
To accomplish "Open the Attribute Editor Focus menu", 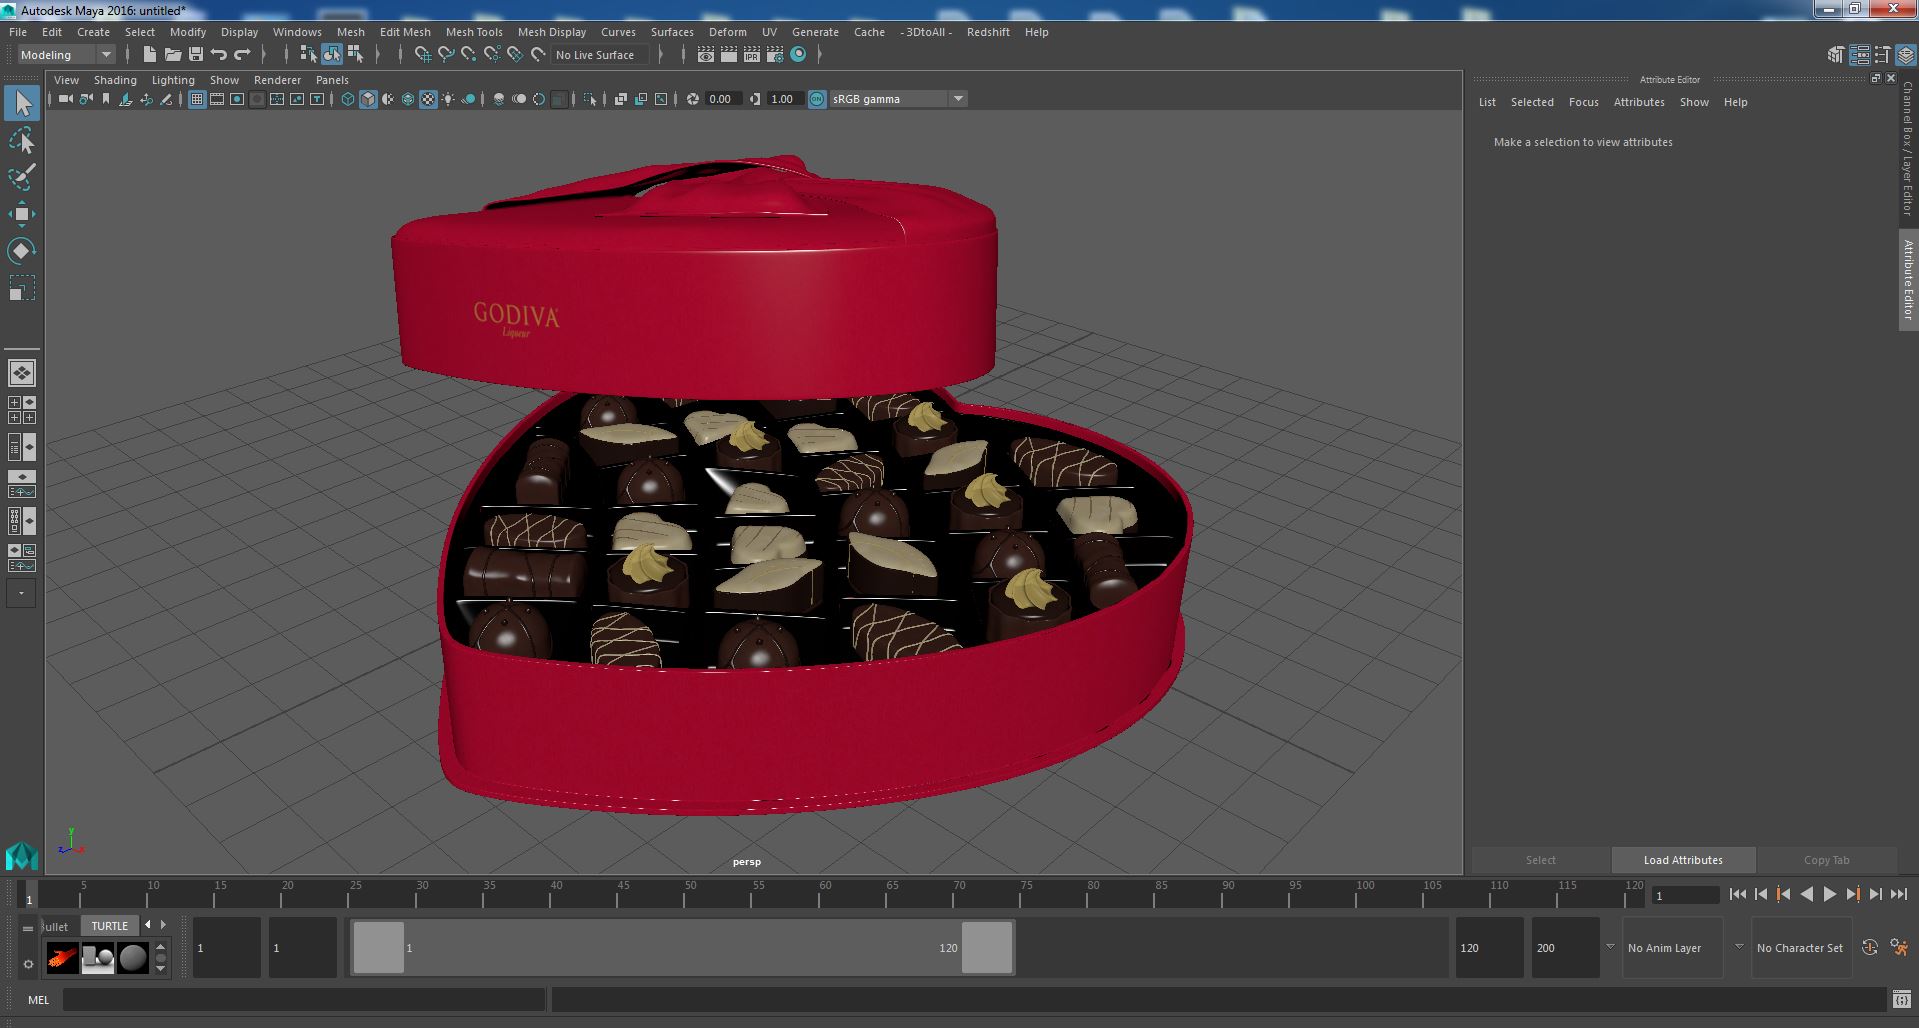I will tap(1583, 102).
